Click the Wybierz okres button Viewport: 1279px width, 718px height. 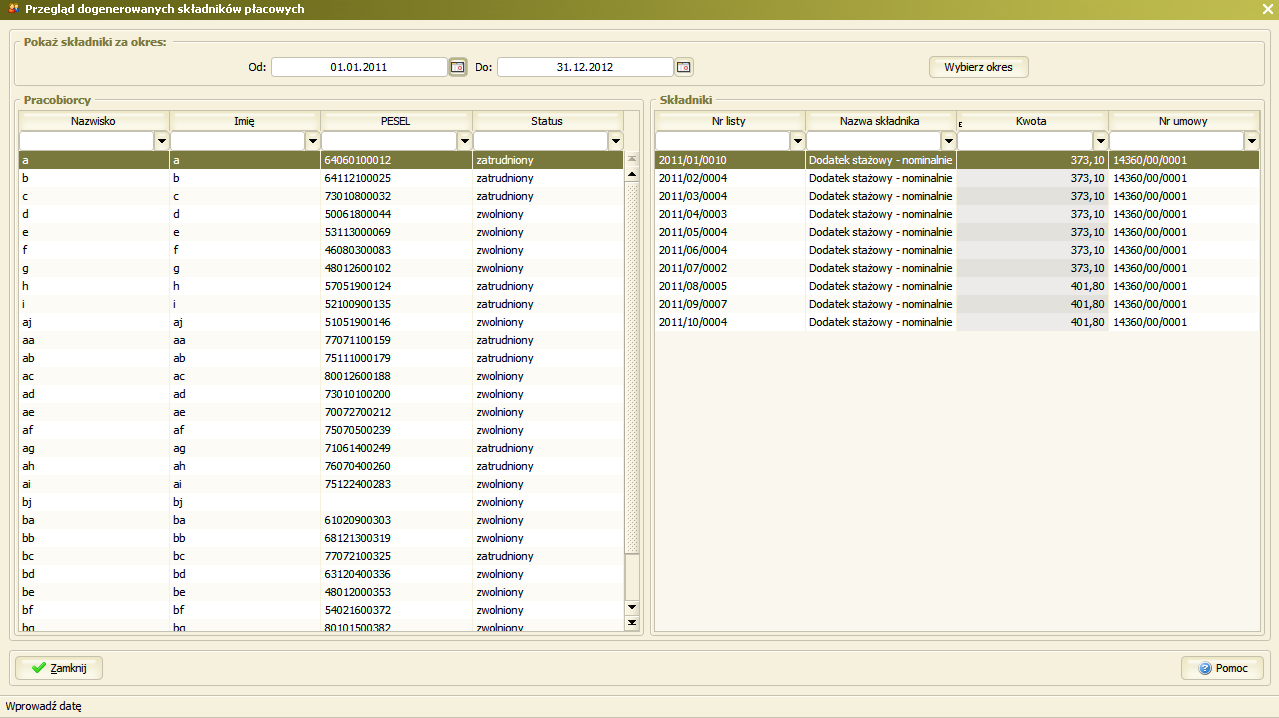click(x=979, y=67)
